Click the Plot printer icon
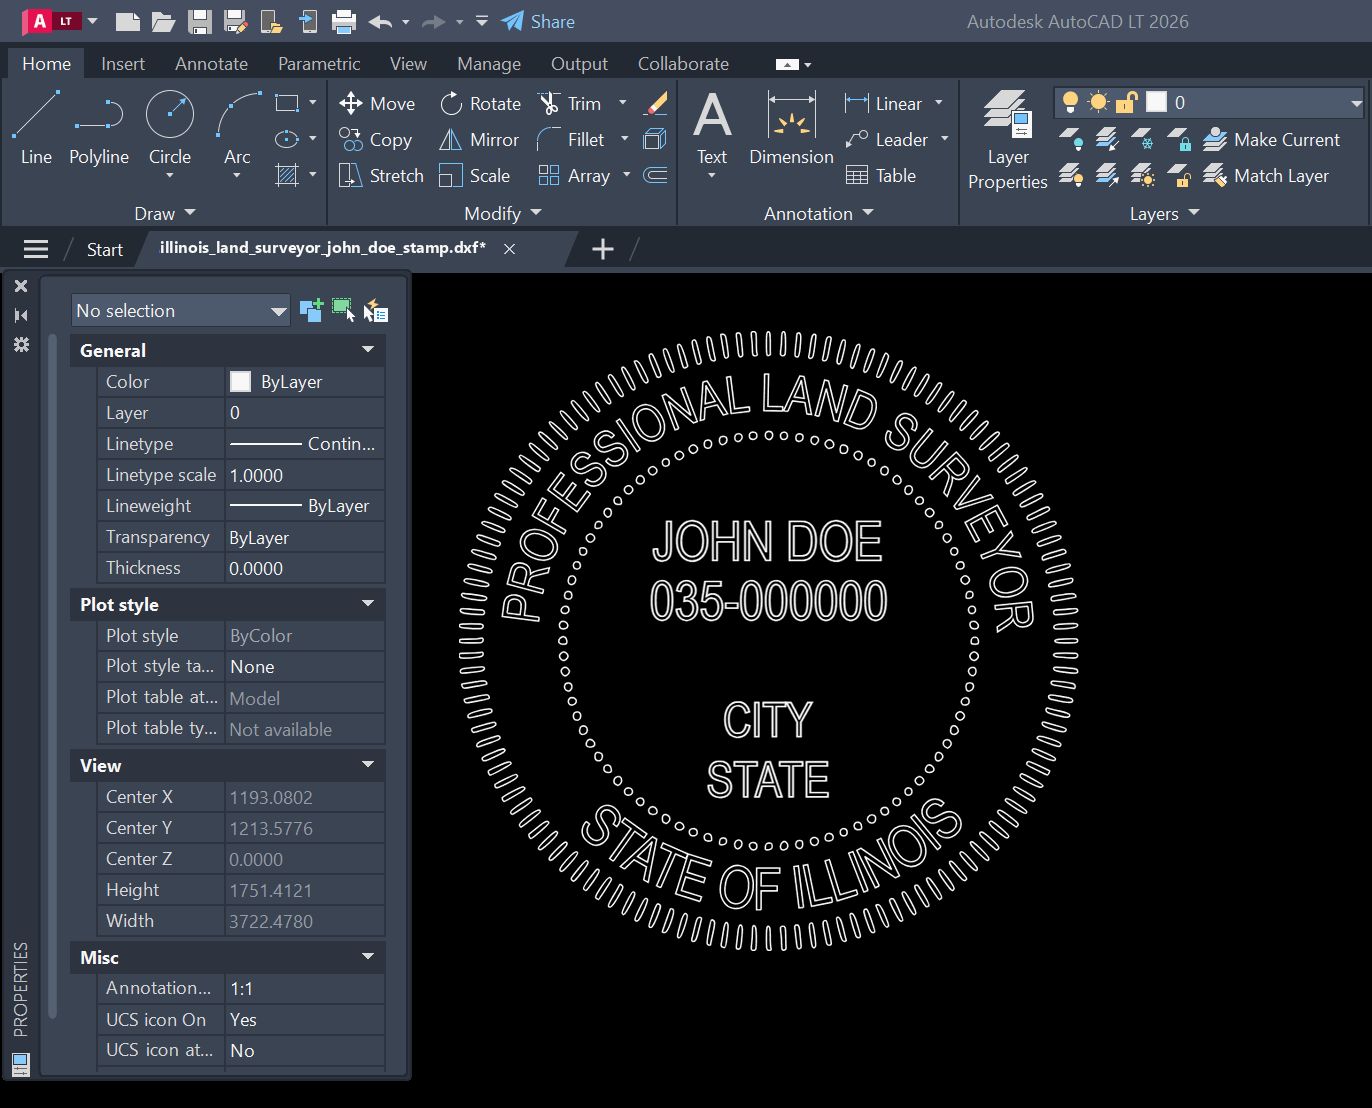This screenshot has height=1108, width=1372. point(344,21)
